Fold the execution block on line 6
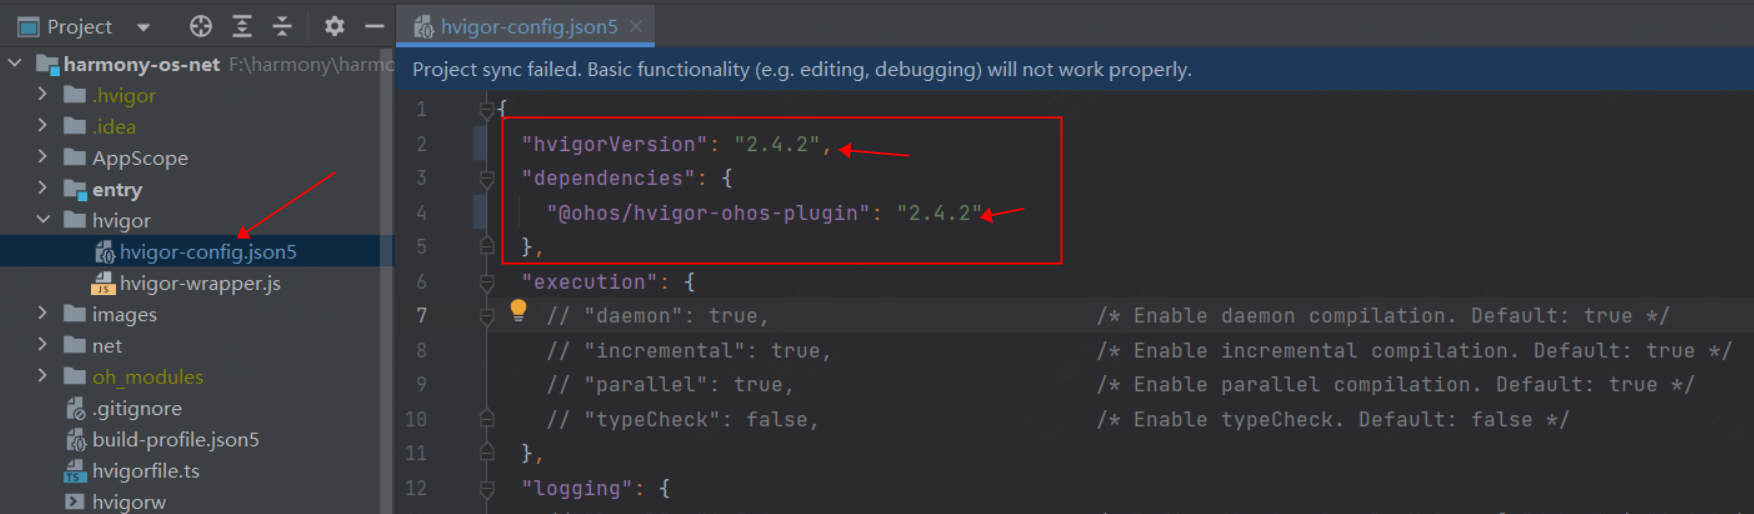The image size is (1754, 514). pyautogui.click(x=487, y=282)
